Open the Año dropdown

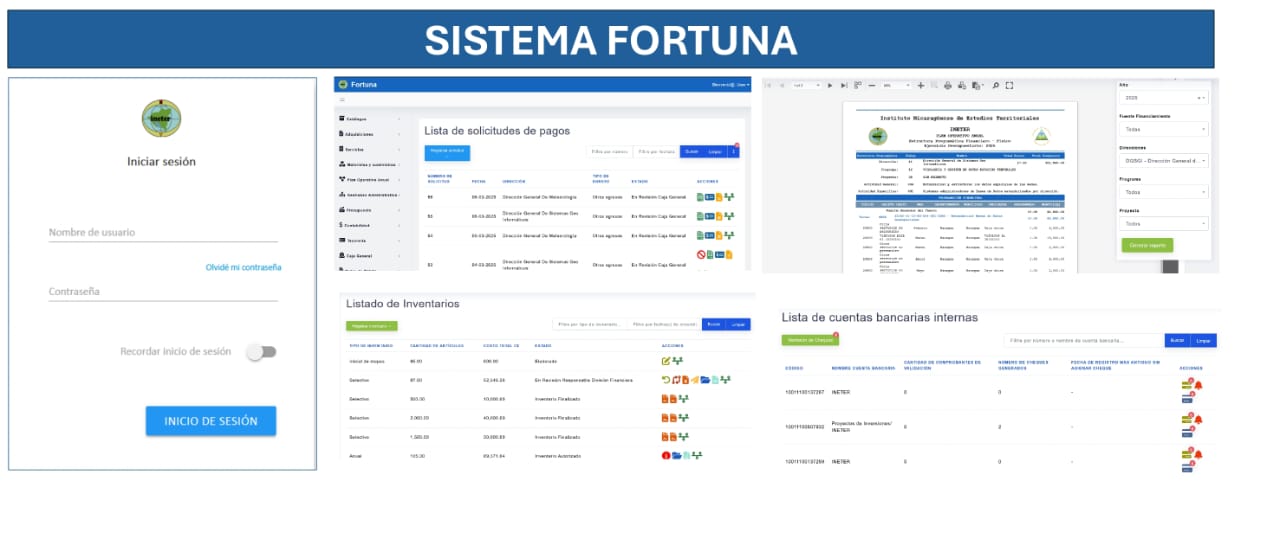(1163, 98)
